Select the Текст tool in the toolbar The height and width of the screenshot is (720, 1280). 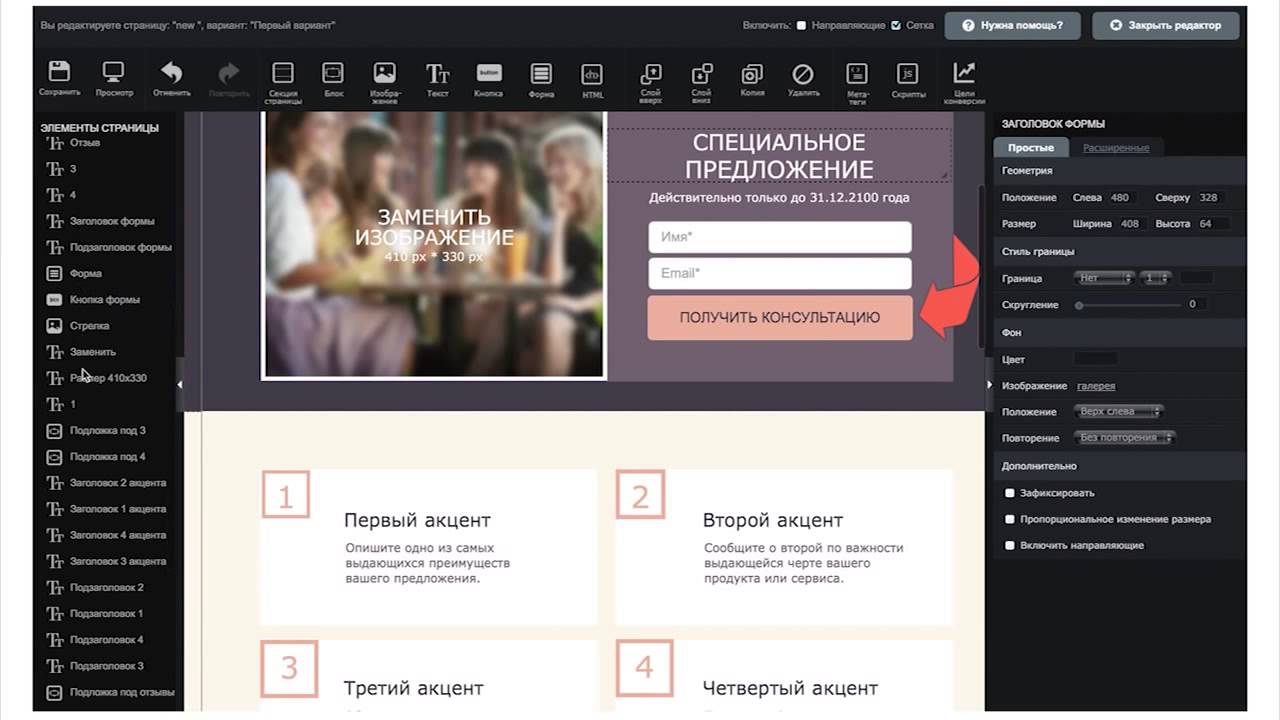tap(438, 73)
